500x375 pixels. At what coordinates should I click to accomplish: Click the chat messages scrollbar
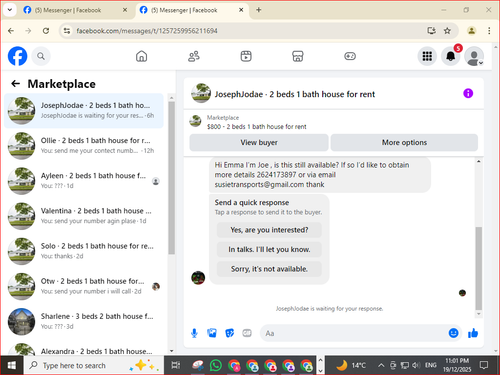coord(479,268)
